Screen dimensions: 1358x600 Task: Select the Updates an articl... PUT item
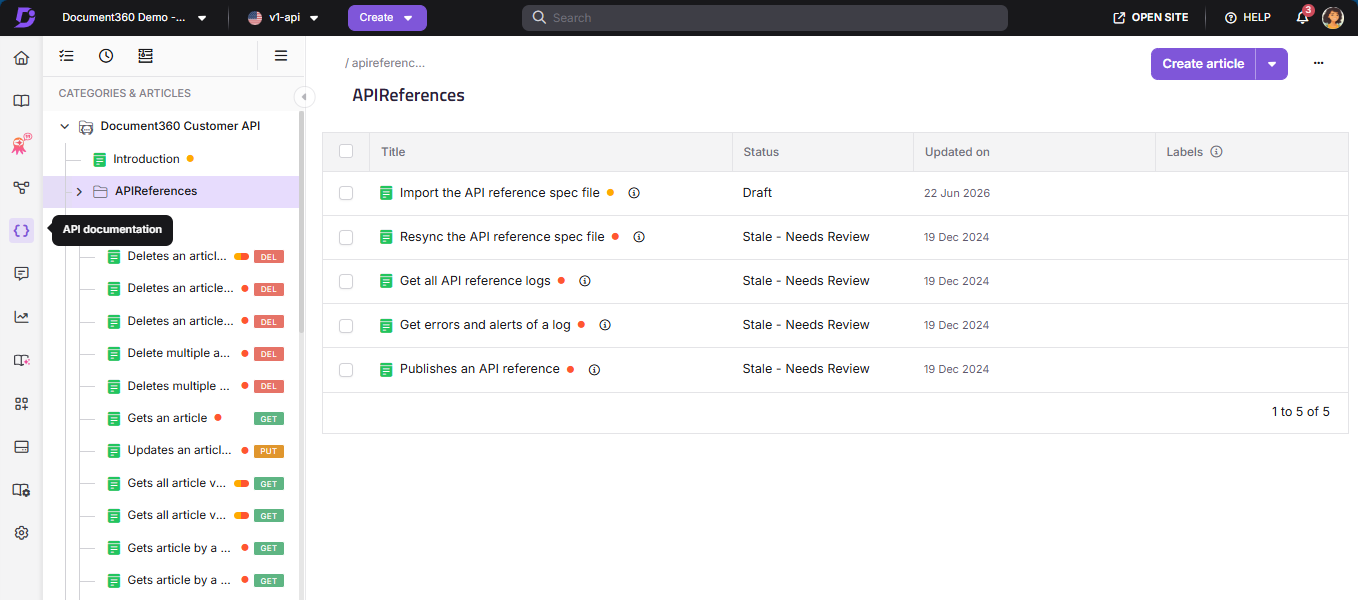[179, 450]
